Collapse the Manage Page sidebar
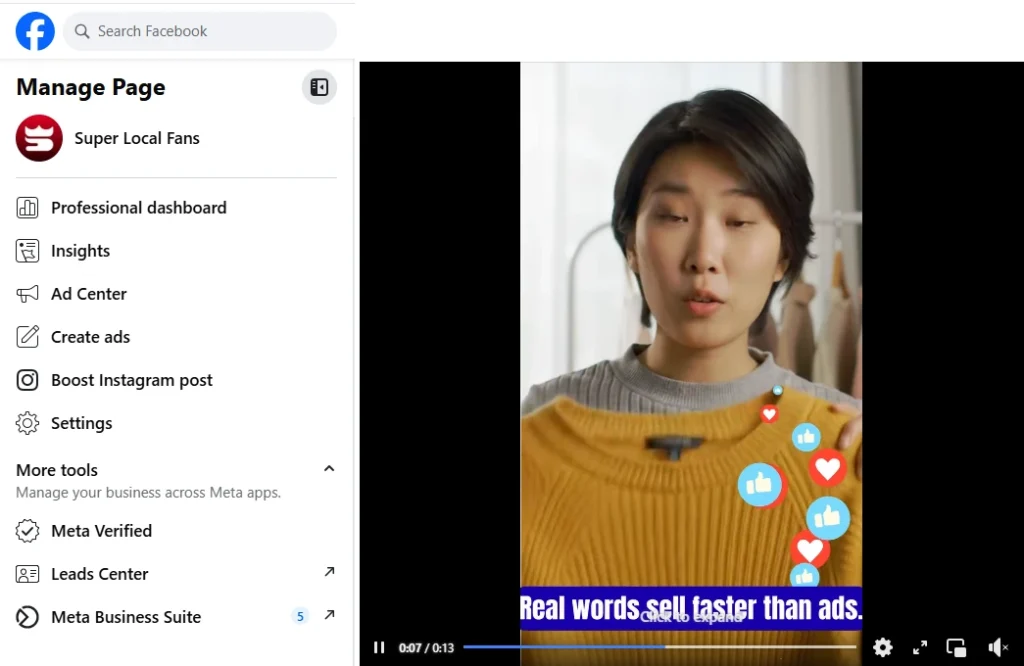Viewport: 1024px width, 666px height. click(x=319, y=87)
